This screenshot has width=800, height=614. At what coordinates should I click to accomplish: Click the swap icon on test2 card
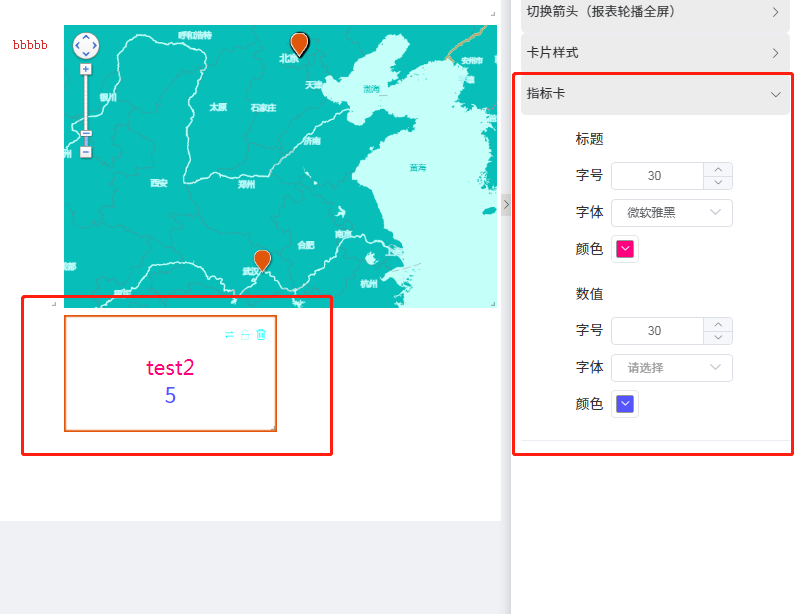(229, 335)
